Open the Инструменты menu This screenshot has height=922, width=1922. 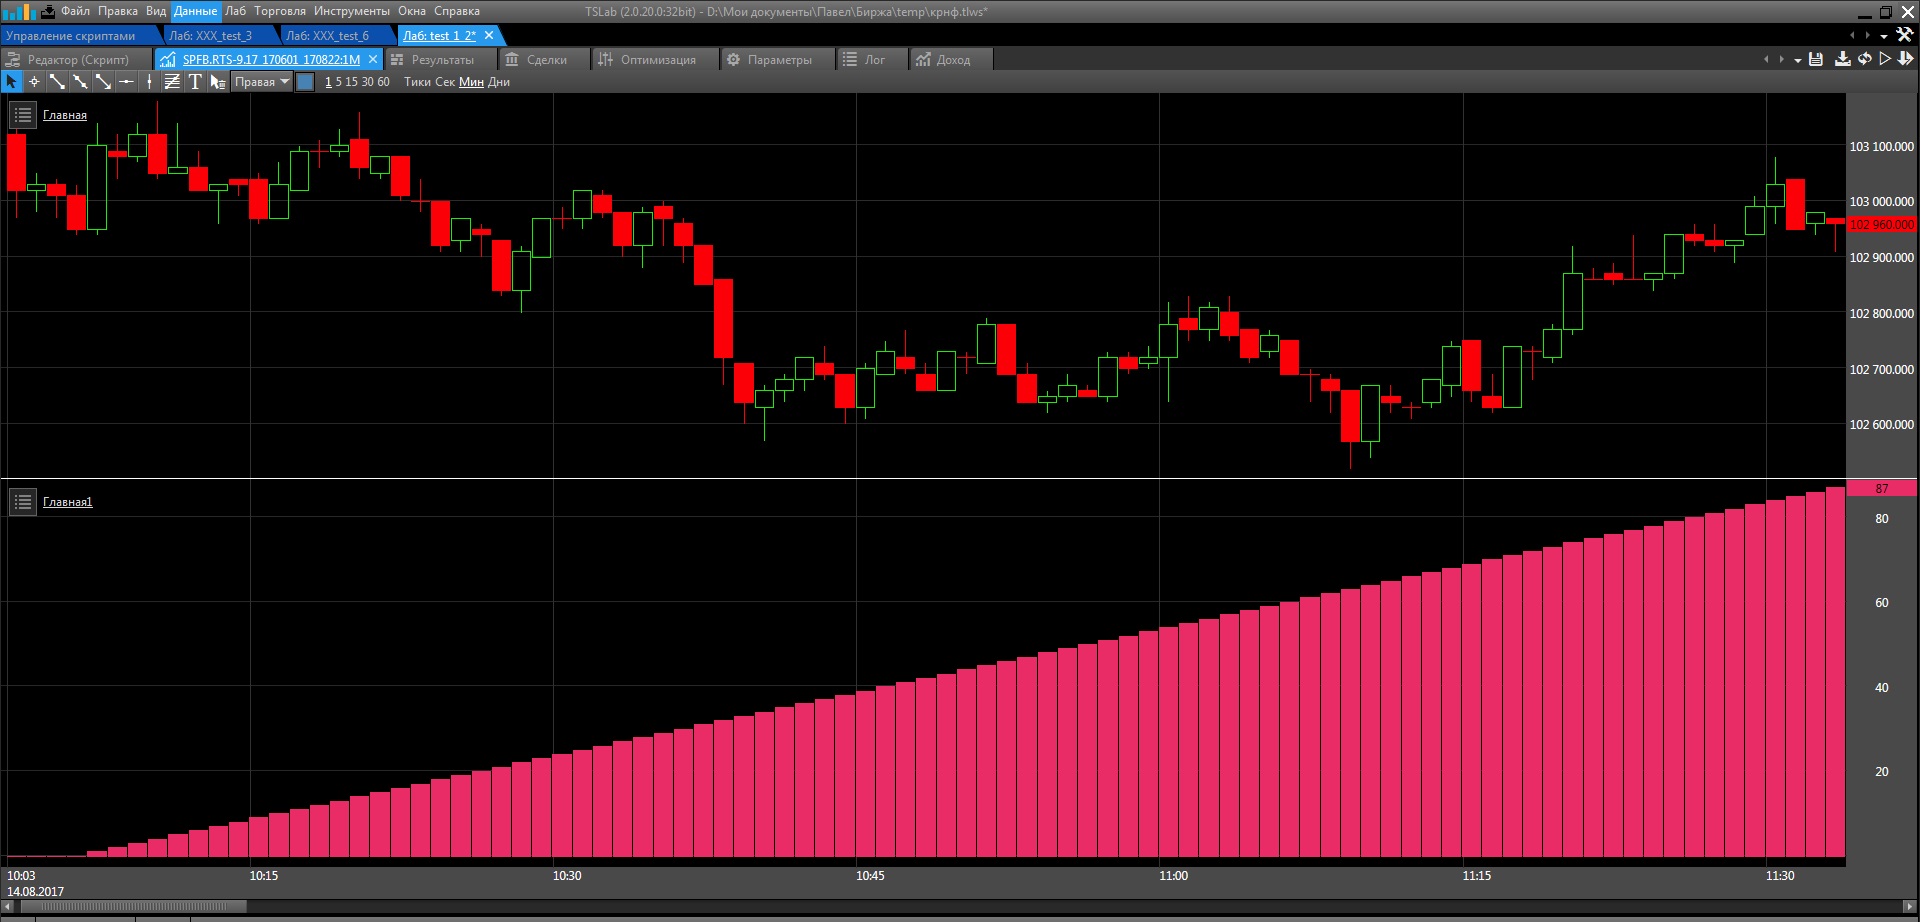tap(352, 11)
